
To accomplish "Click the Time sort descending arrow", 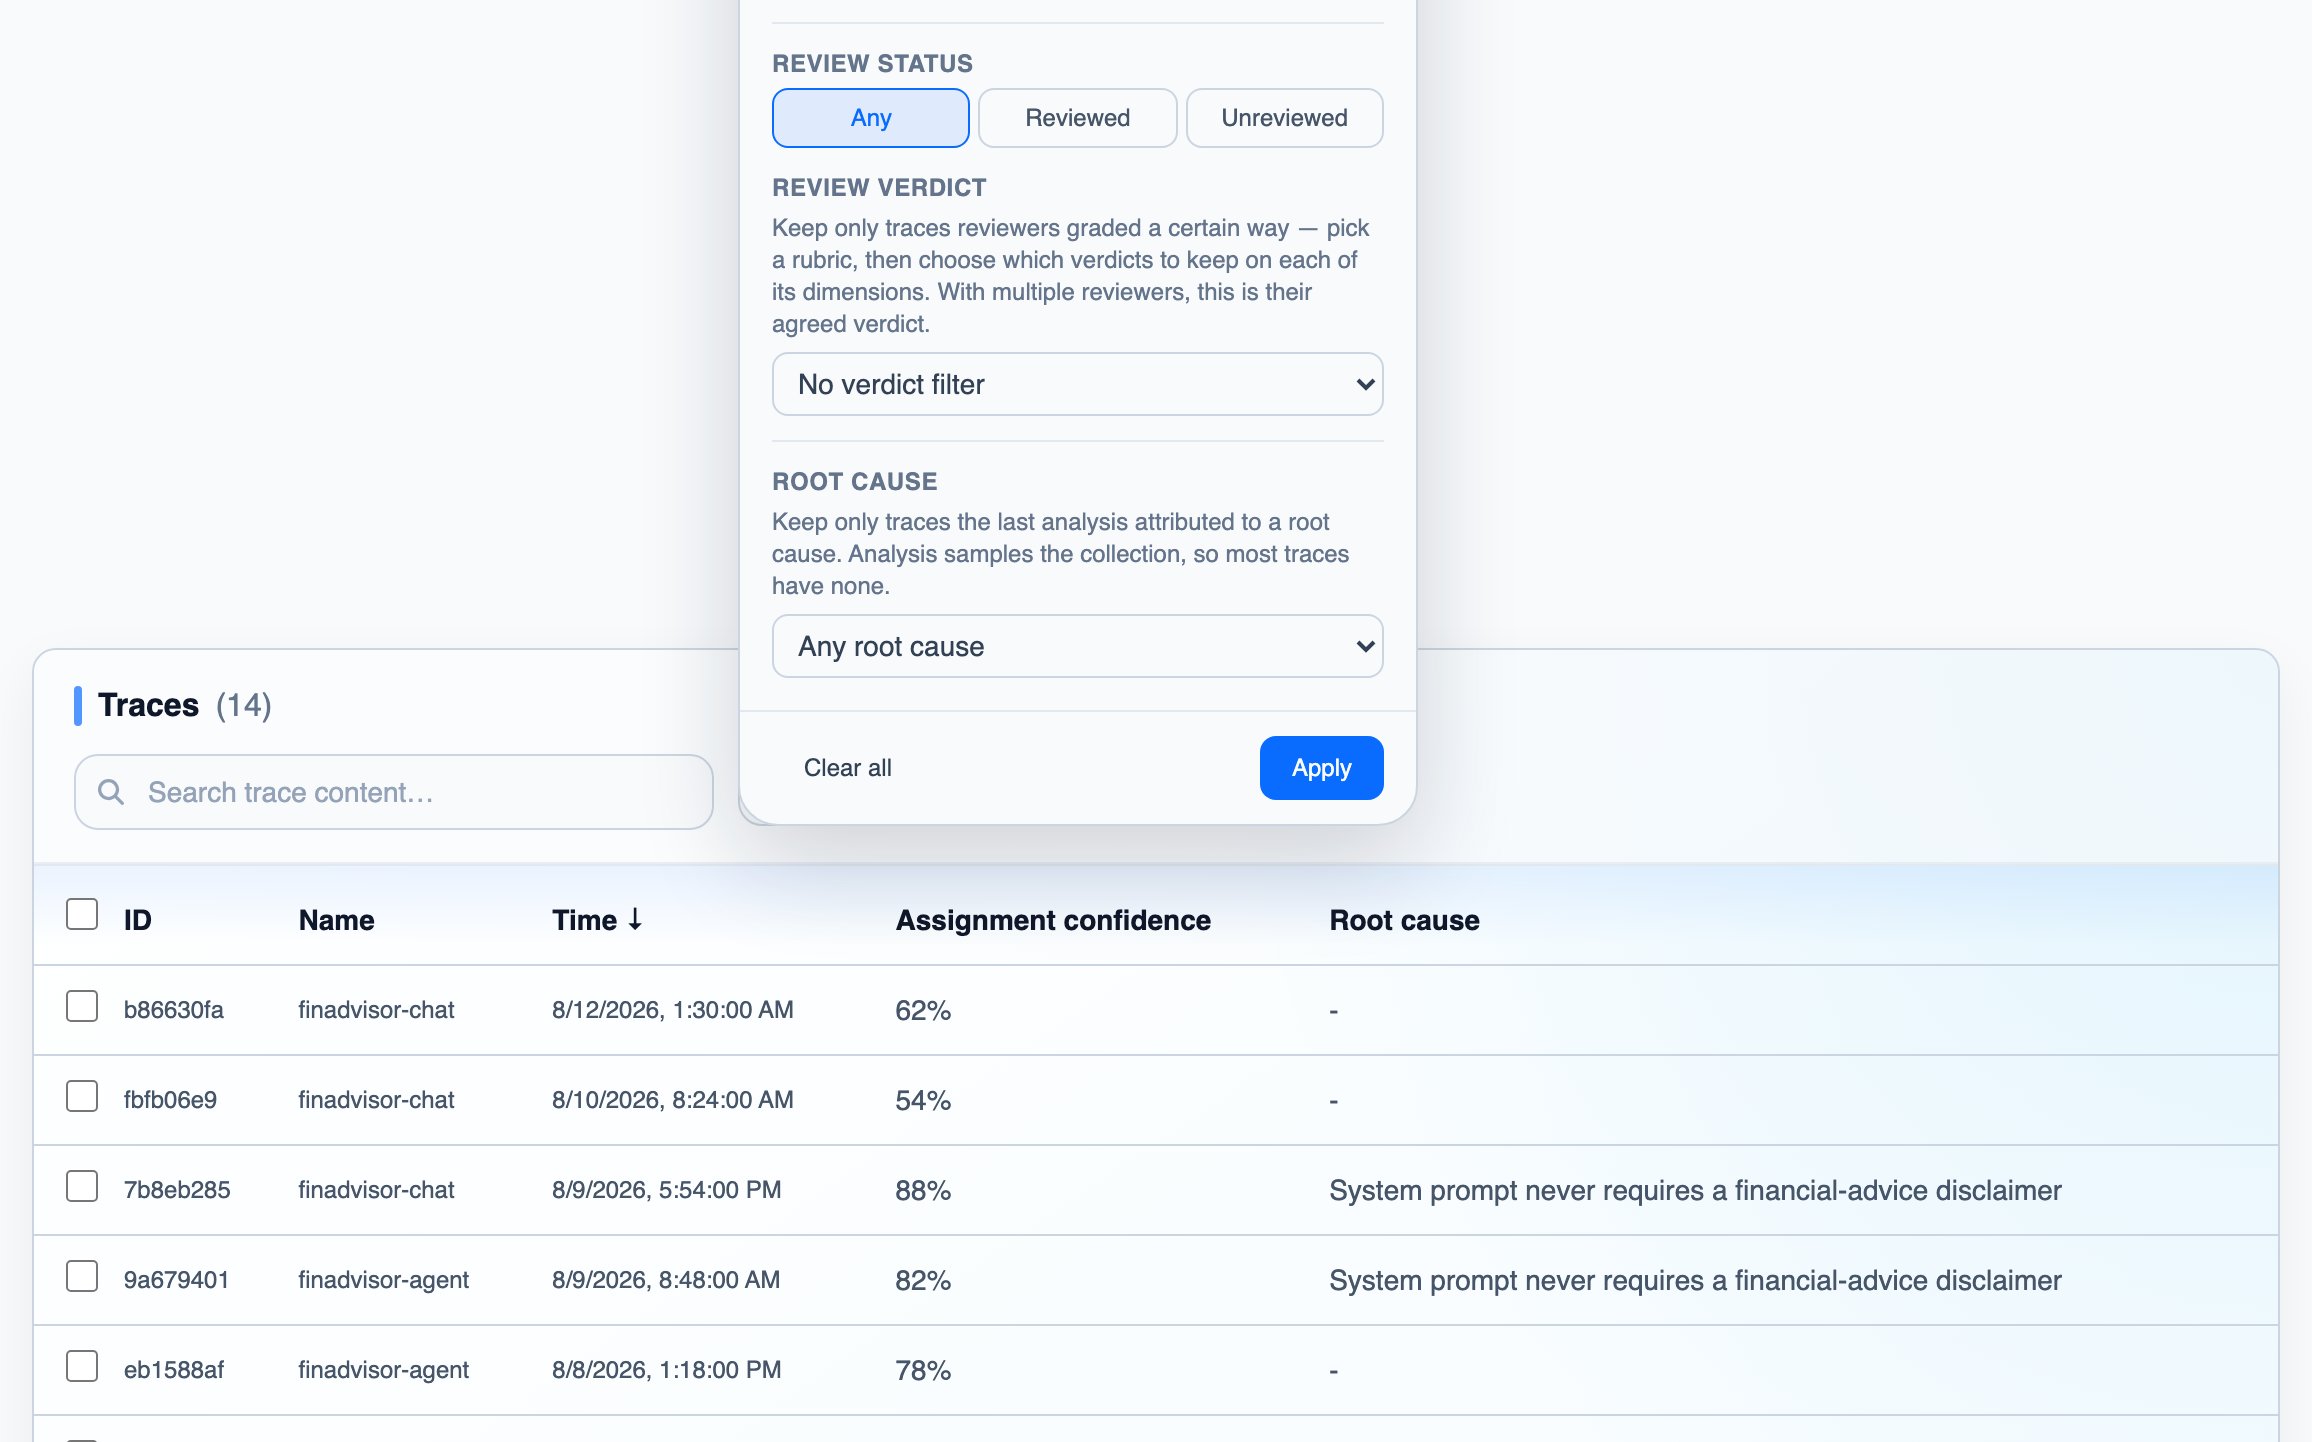I will 635,920.
